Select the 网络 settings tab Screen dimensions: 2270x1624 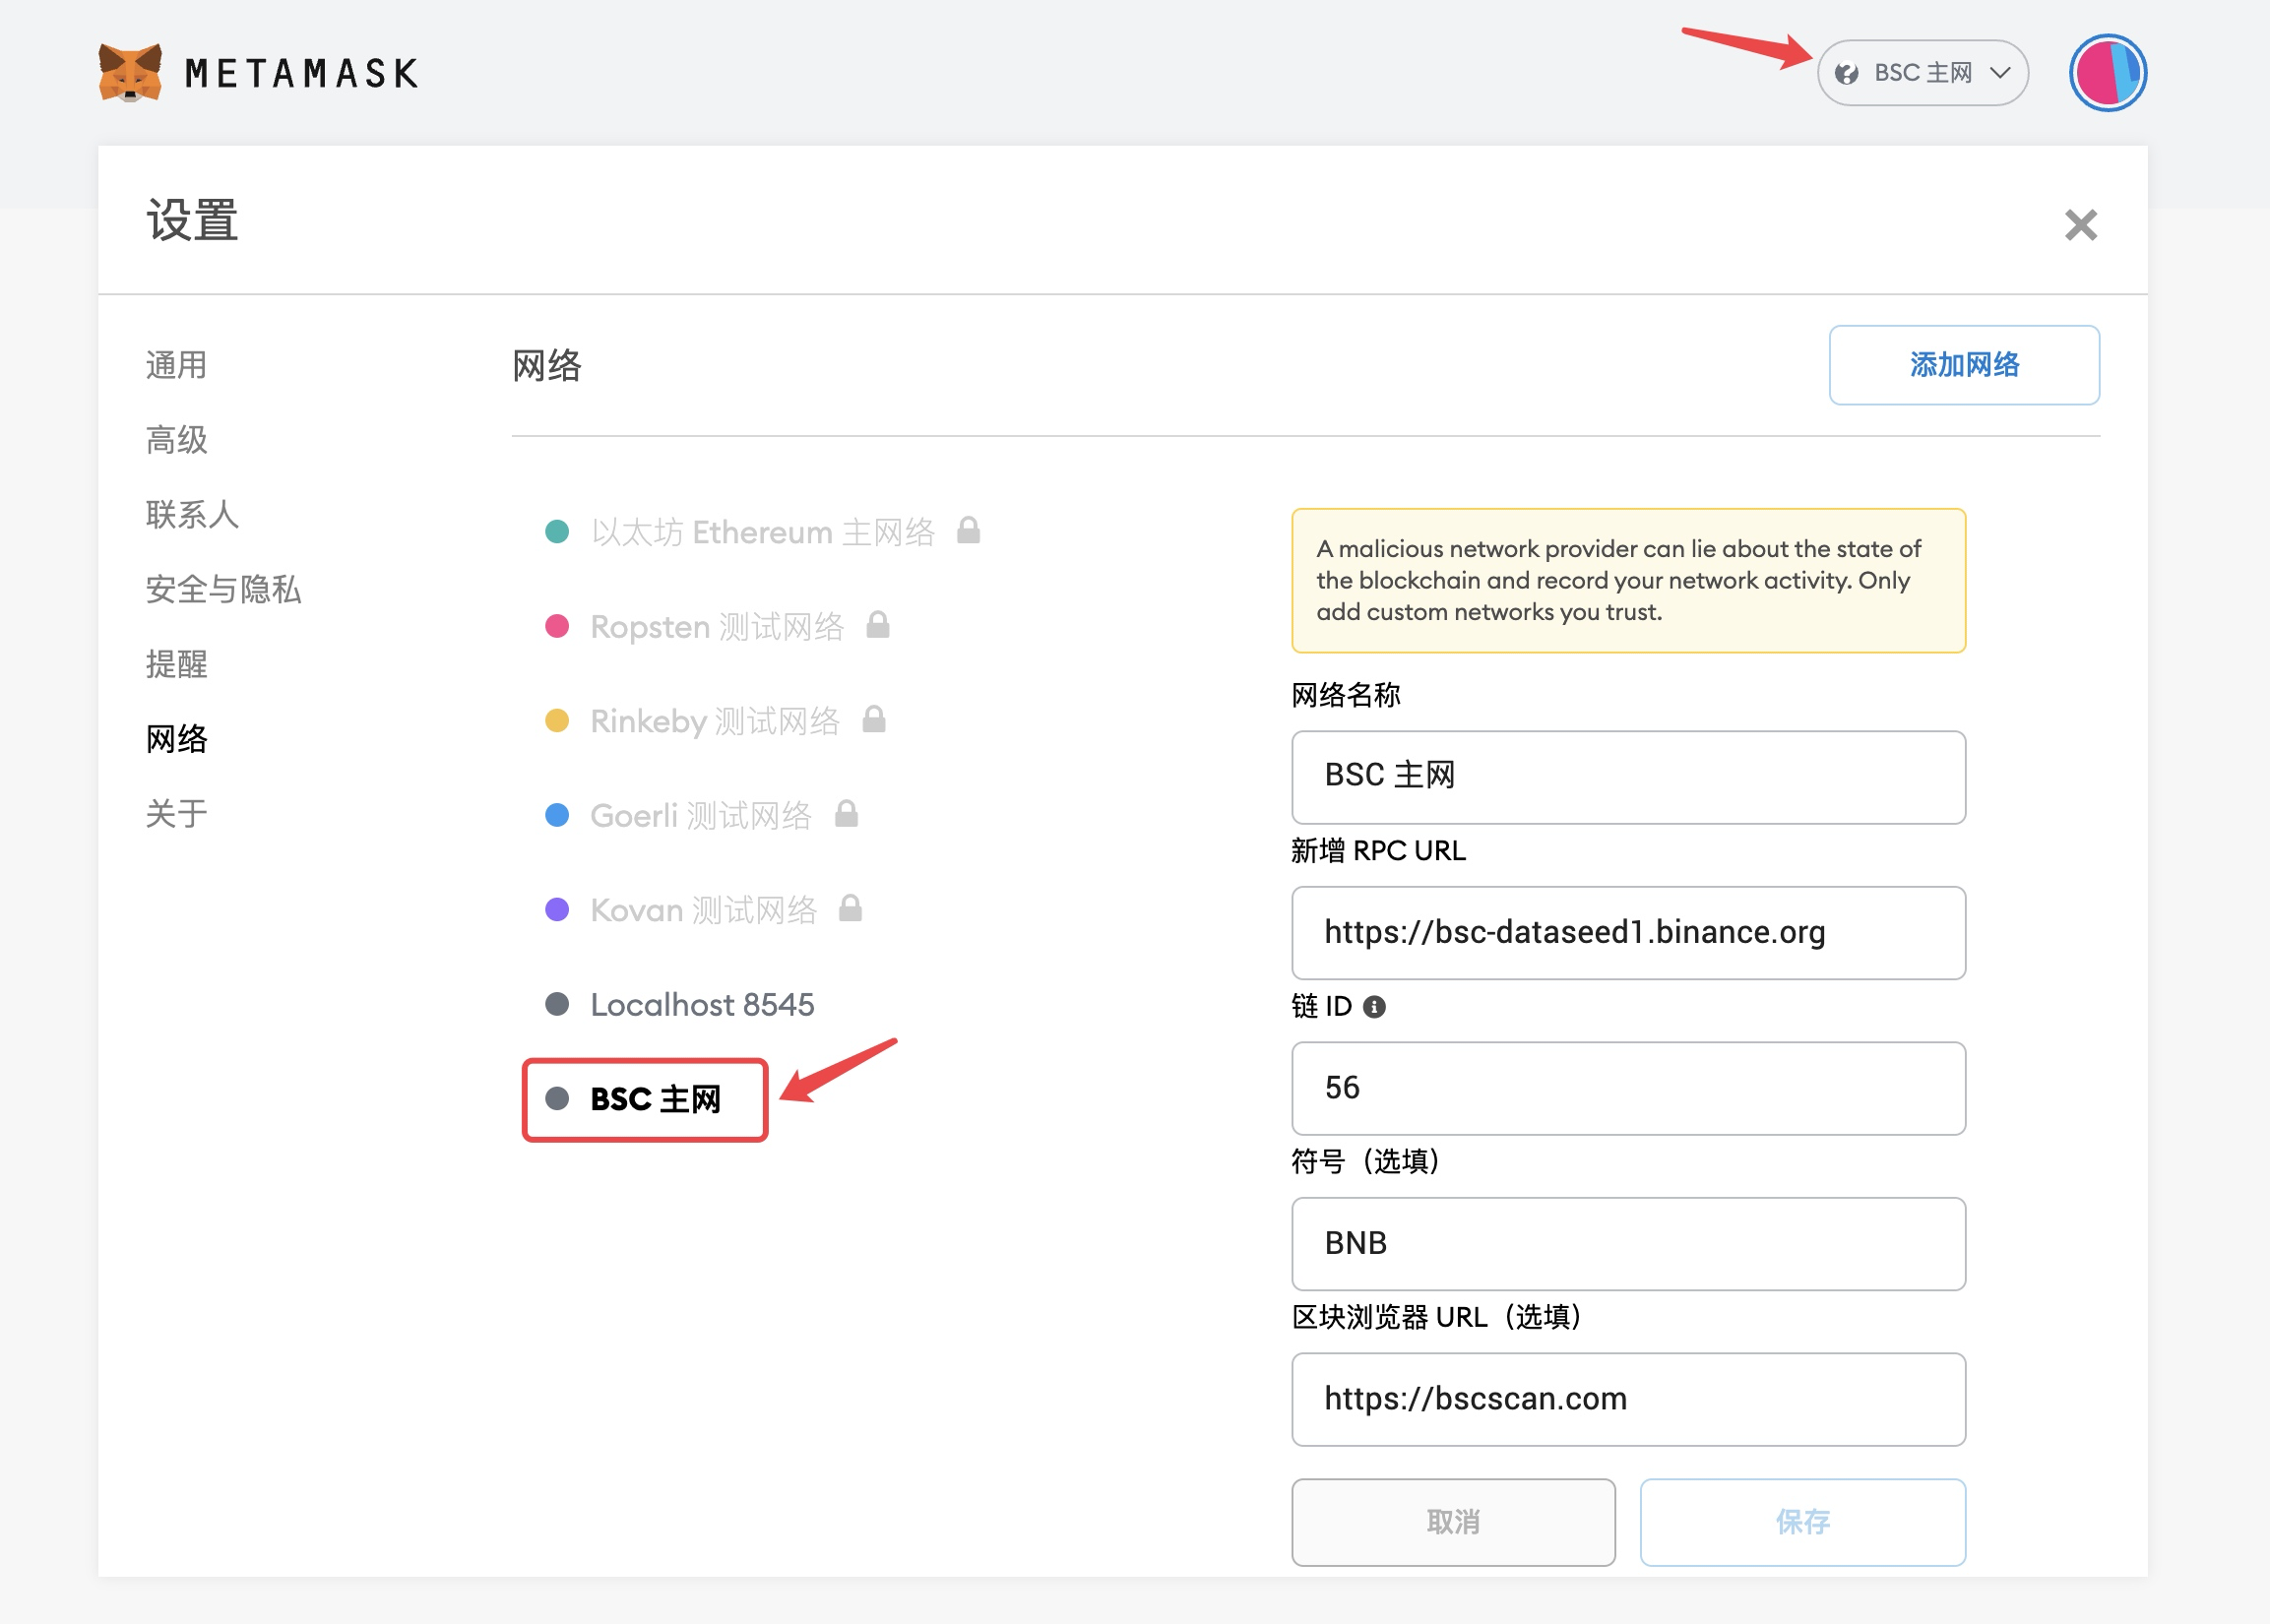tap(176, 739)
